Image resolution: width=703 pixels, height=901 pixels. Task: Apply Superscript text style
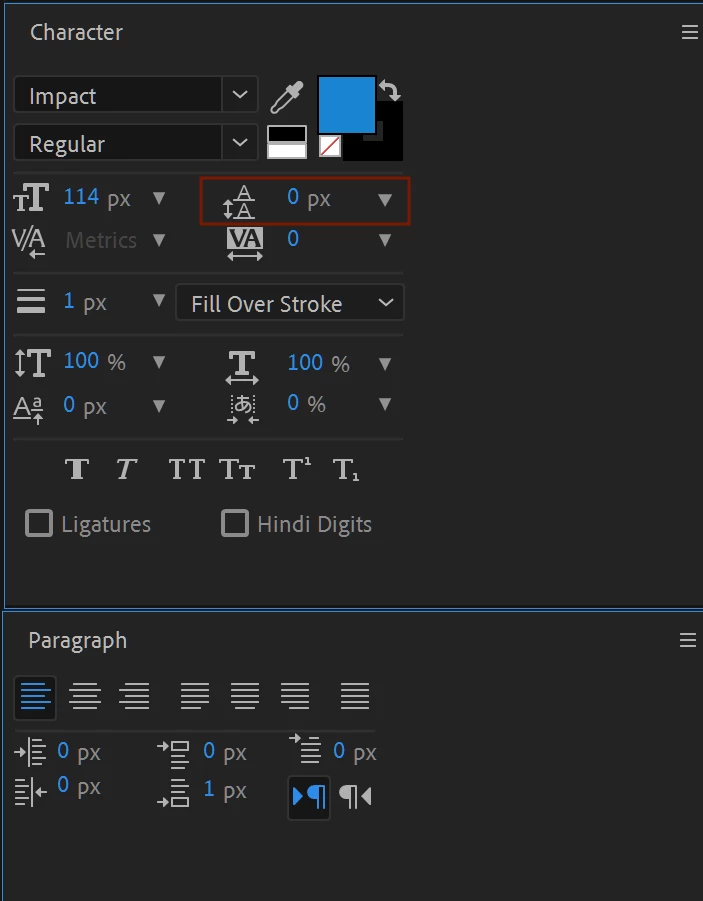pyautogui.click(x=297, y=469)
